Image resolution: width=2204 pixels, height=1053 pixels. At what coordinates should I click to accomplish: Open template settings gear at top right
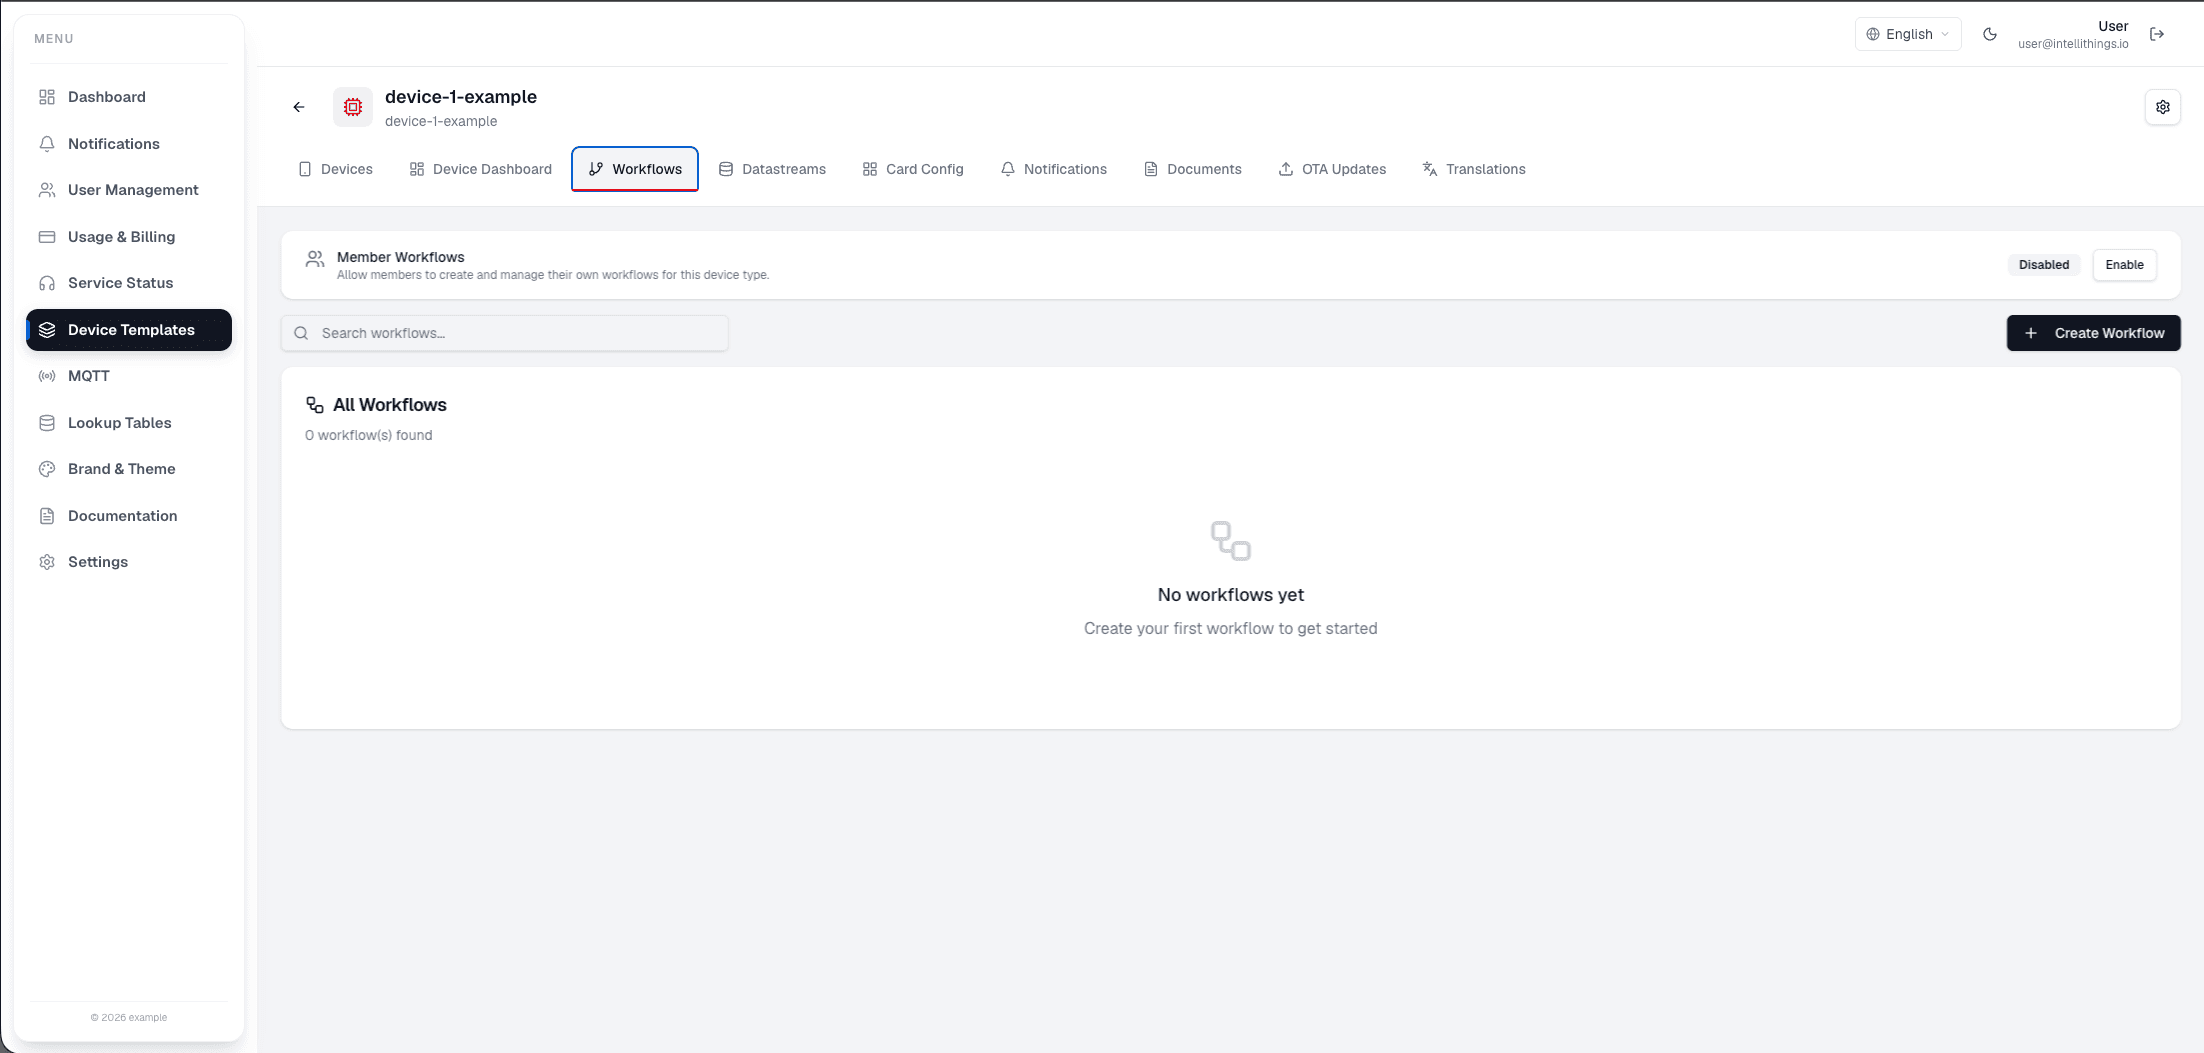tap(2162, 107)
